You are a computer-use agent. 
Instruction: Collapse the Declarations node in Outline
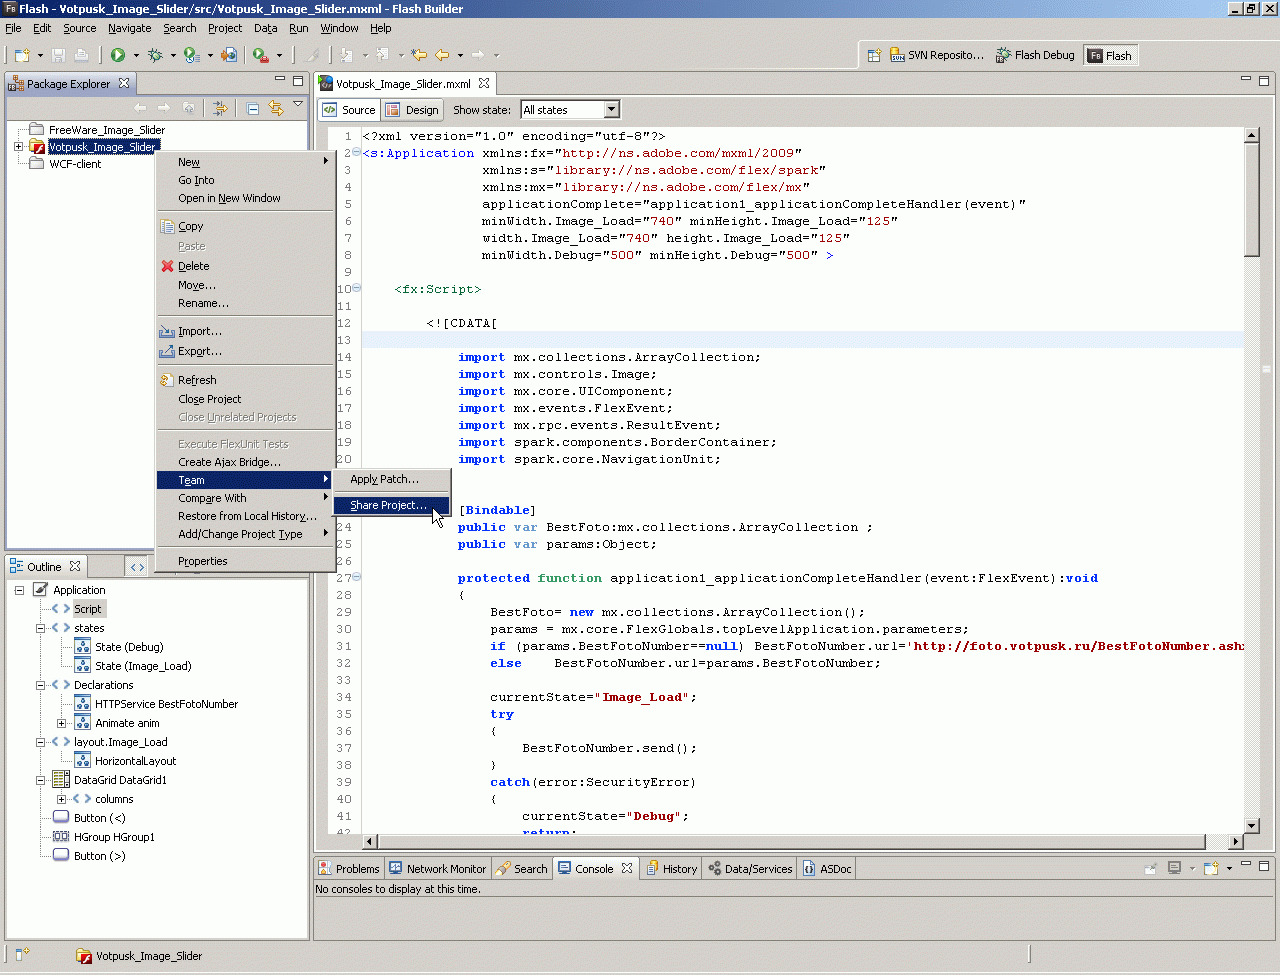[x=41, y=685]
